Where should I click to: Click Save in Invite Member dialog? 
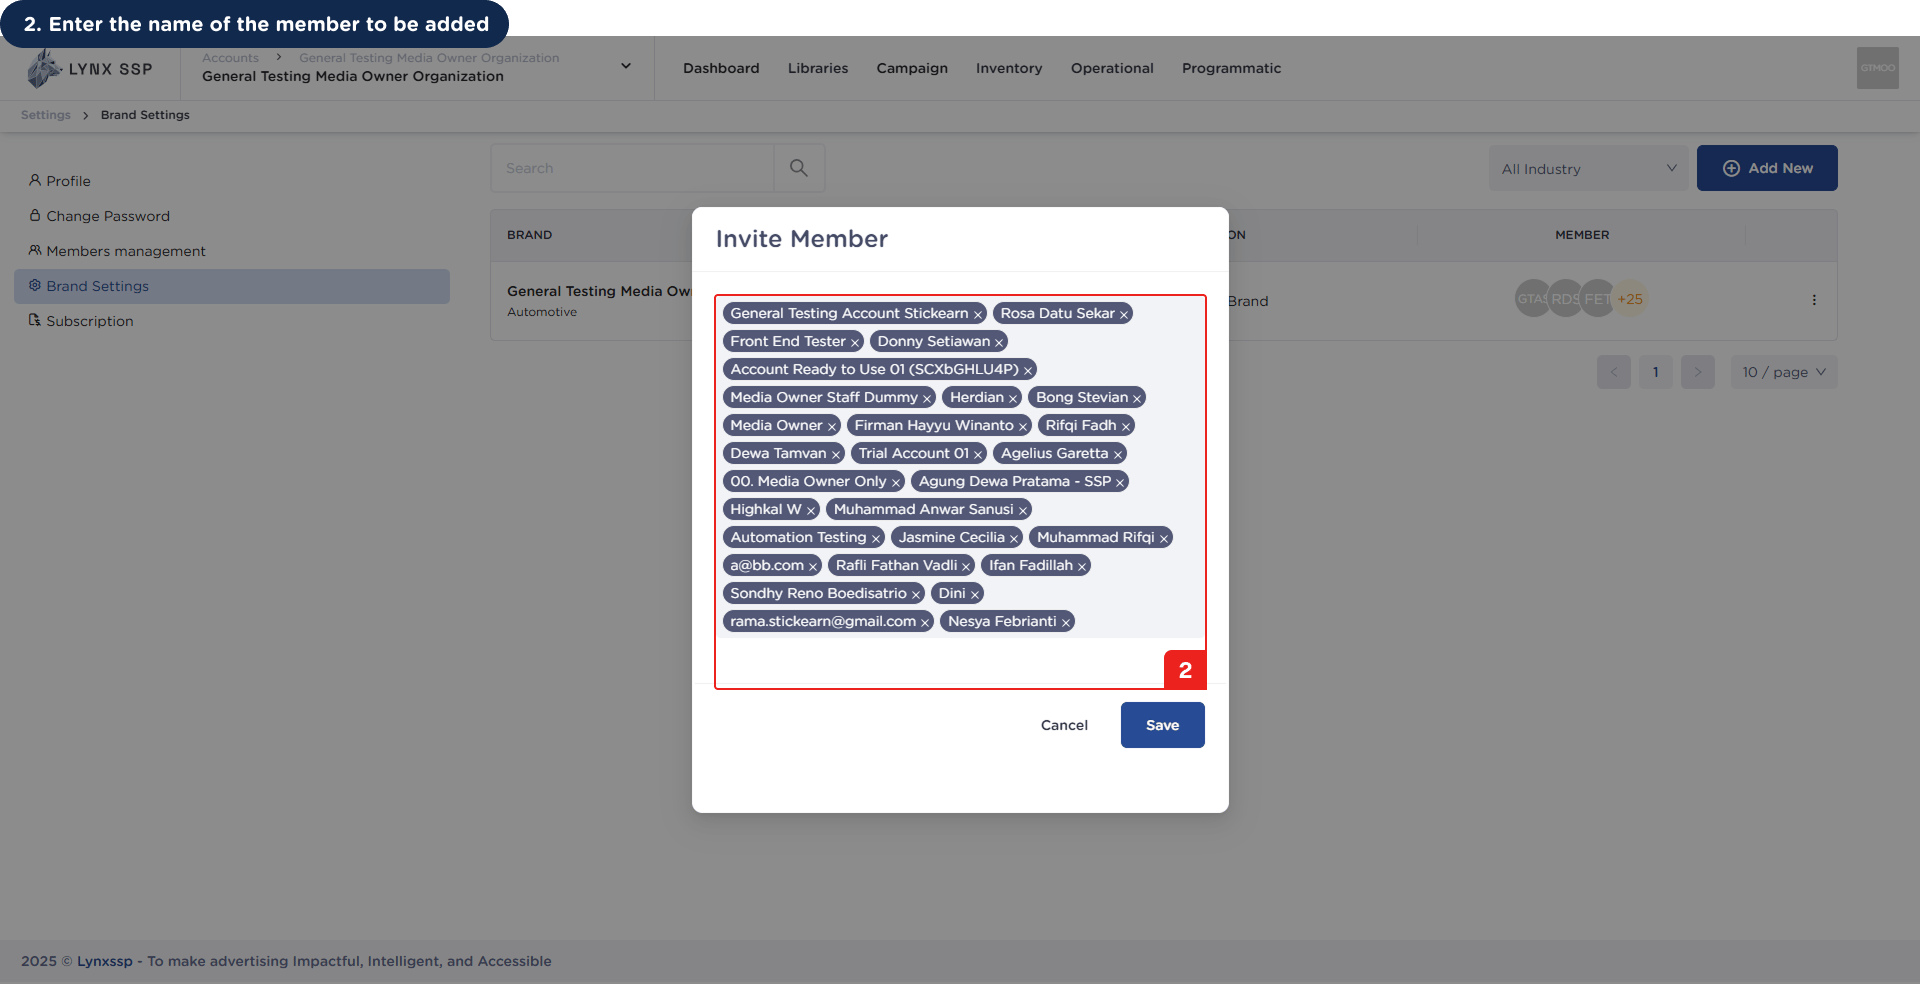point(1162,725)
